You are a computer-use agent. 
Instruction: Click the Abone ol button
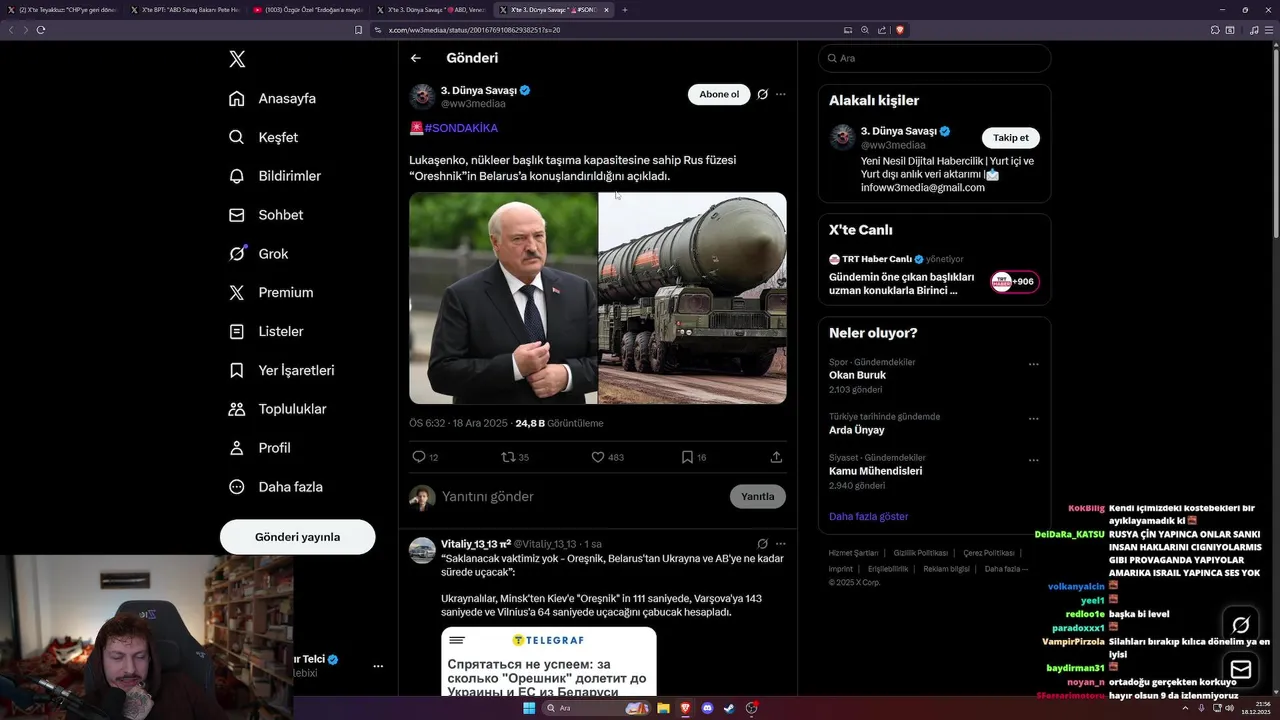[x=719, y=94]
